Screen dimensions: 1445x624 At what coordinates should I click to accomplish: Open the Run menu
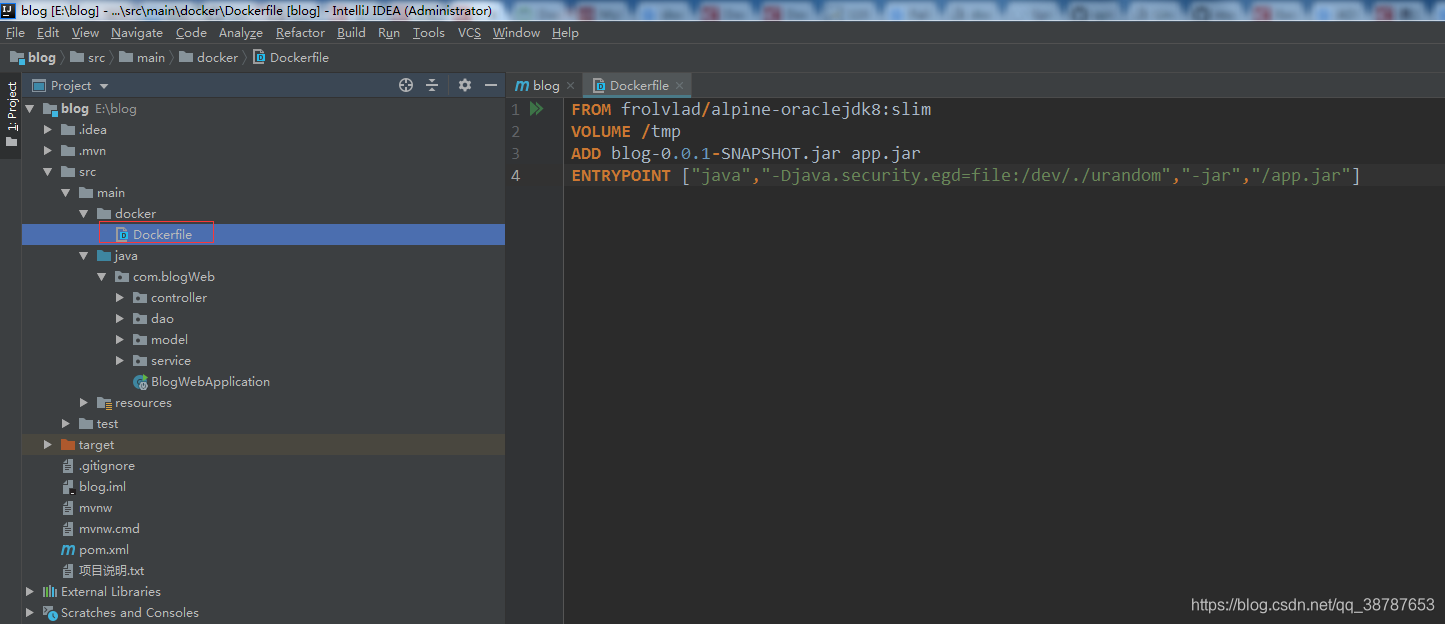coord(389,33)
